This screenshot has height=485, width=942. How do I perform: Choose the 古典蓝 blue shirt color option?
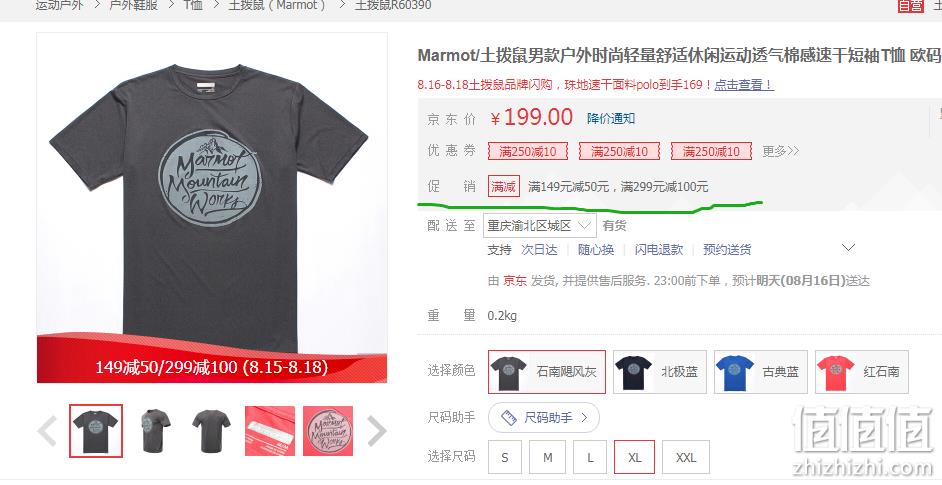[761, 372]
